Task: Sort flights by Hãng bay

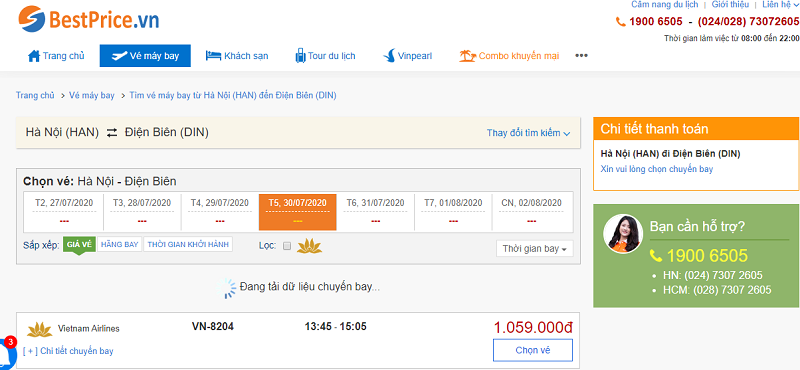Action: (120, 244)
